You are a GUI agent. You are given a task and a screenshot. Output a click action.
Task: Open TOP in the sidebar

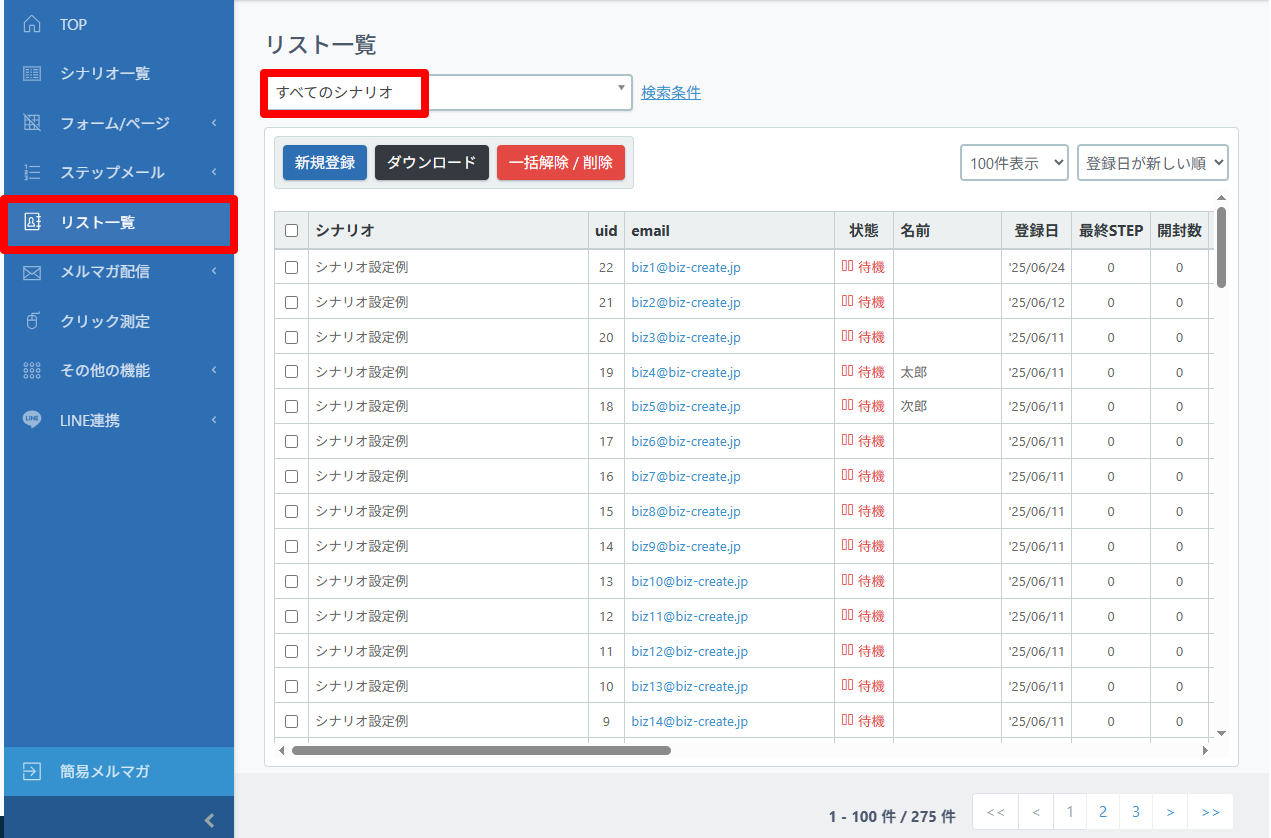(x=119, y=24)
